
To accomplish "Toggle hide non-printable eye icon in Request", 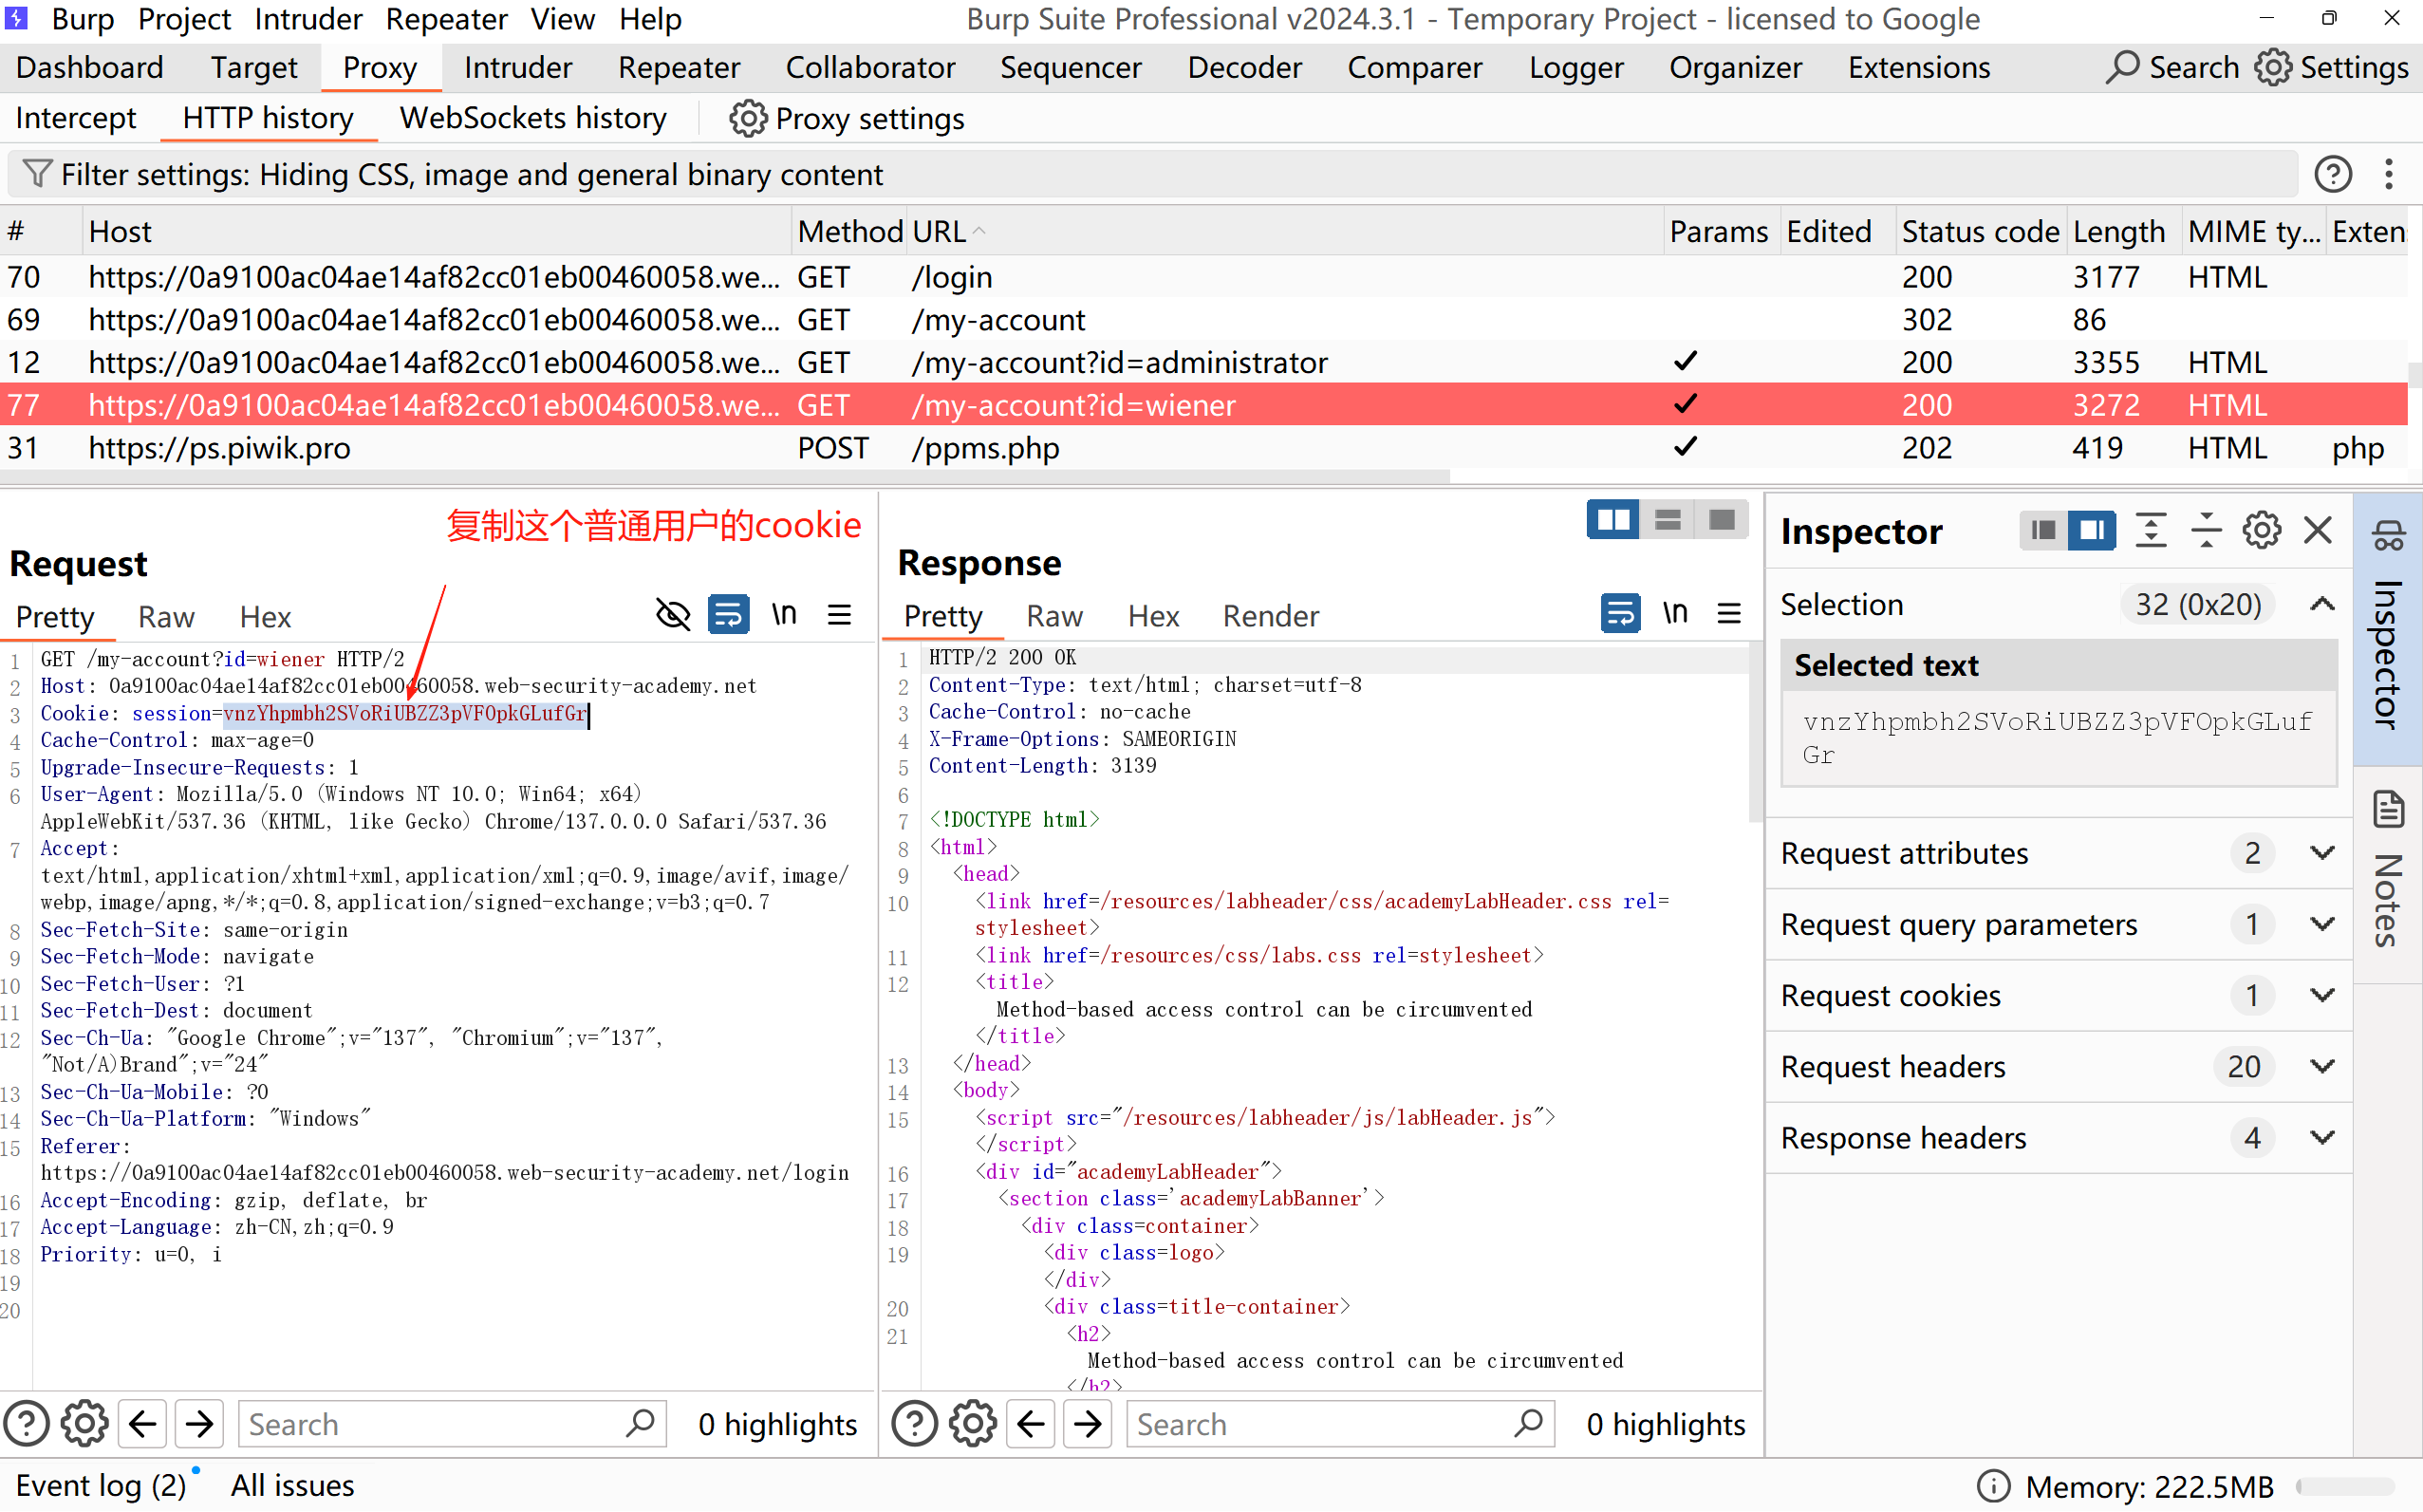I will 673,615.
